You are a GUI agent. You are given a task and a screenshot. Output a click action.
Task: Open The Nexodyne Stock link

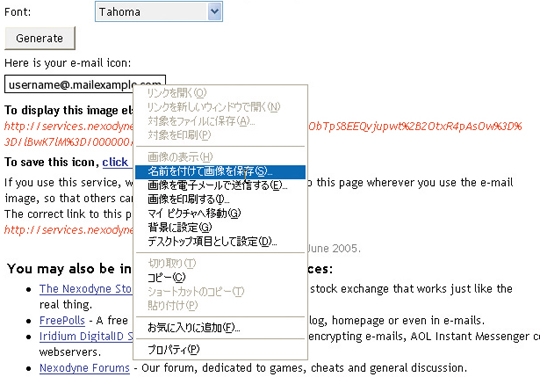point(85,289)
